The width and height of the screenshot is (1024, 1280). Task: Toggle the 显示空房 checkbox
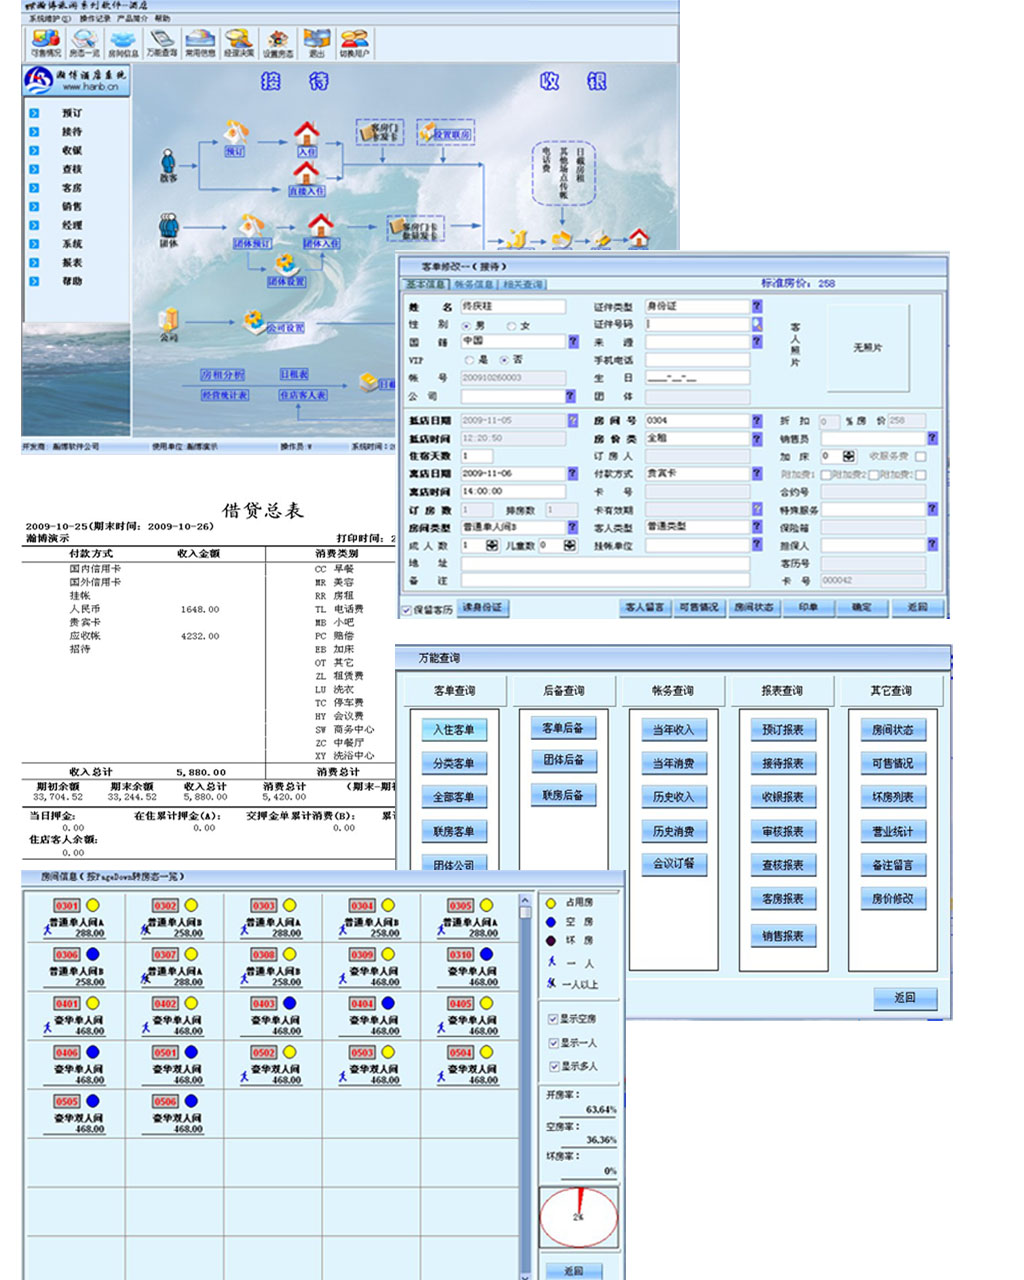[553, 1019]
